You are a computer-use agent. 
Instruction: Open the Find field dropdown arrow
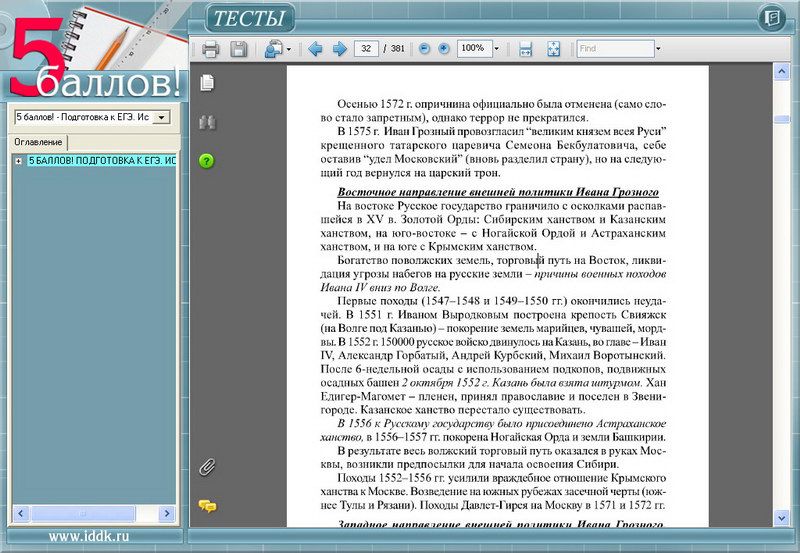click(x=658, y=48)
